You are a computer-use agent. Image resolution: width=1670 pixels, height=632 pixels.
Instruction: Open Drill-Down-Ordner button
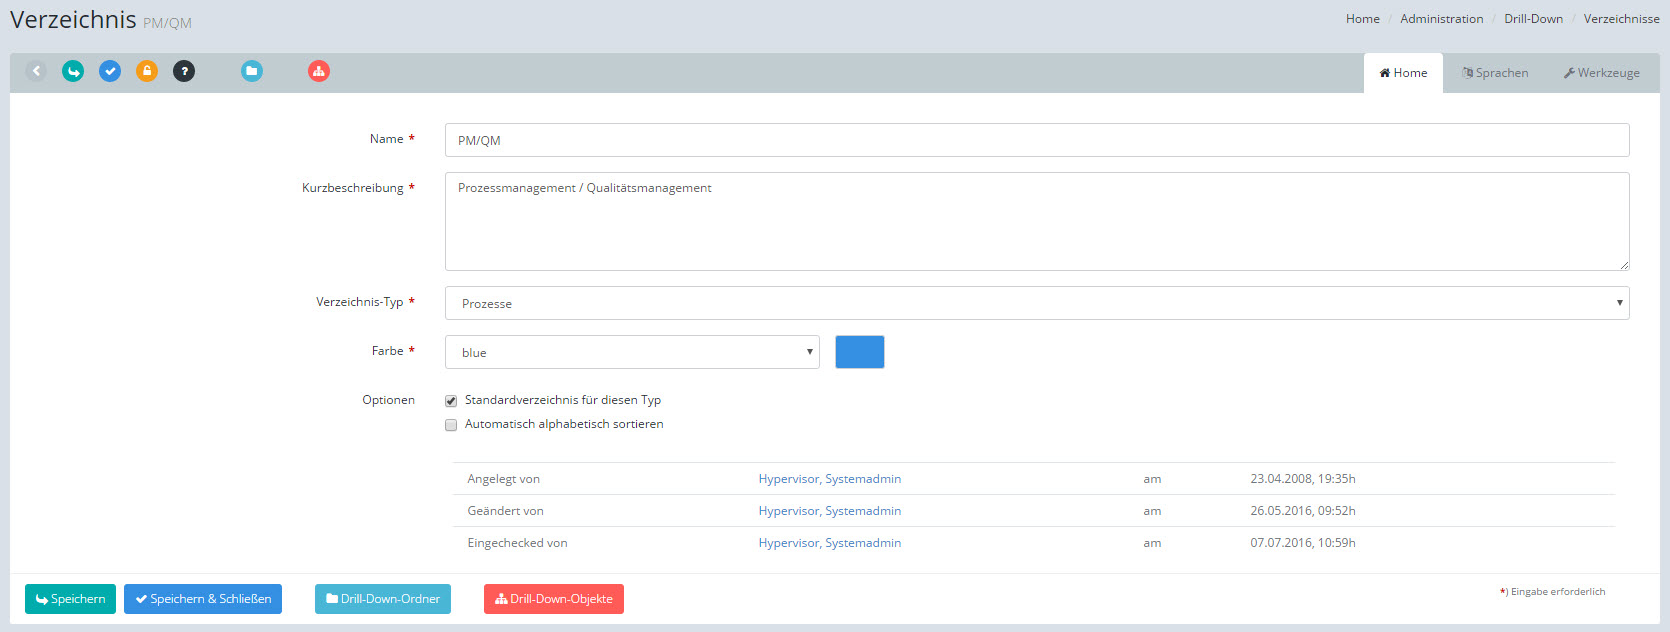coord(383,599)
